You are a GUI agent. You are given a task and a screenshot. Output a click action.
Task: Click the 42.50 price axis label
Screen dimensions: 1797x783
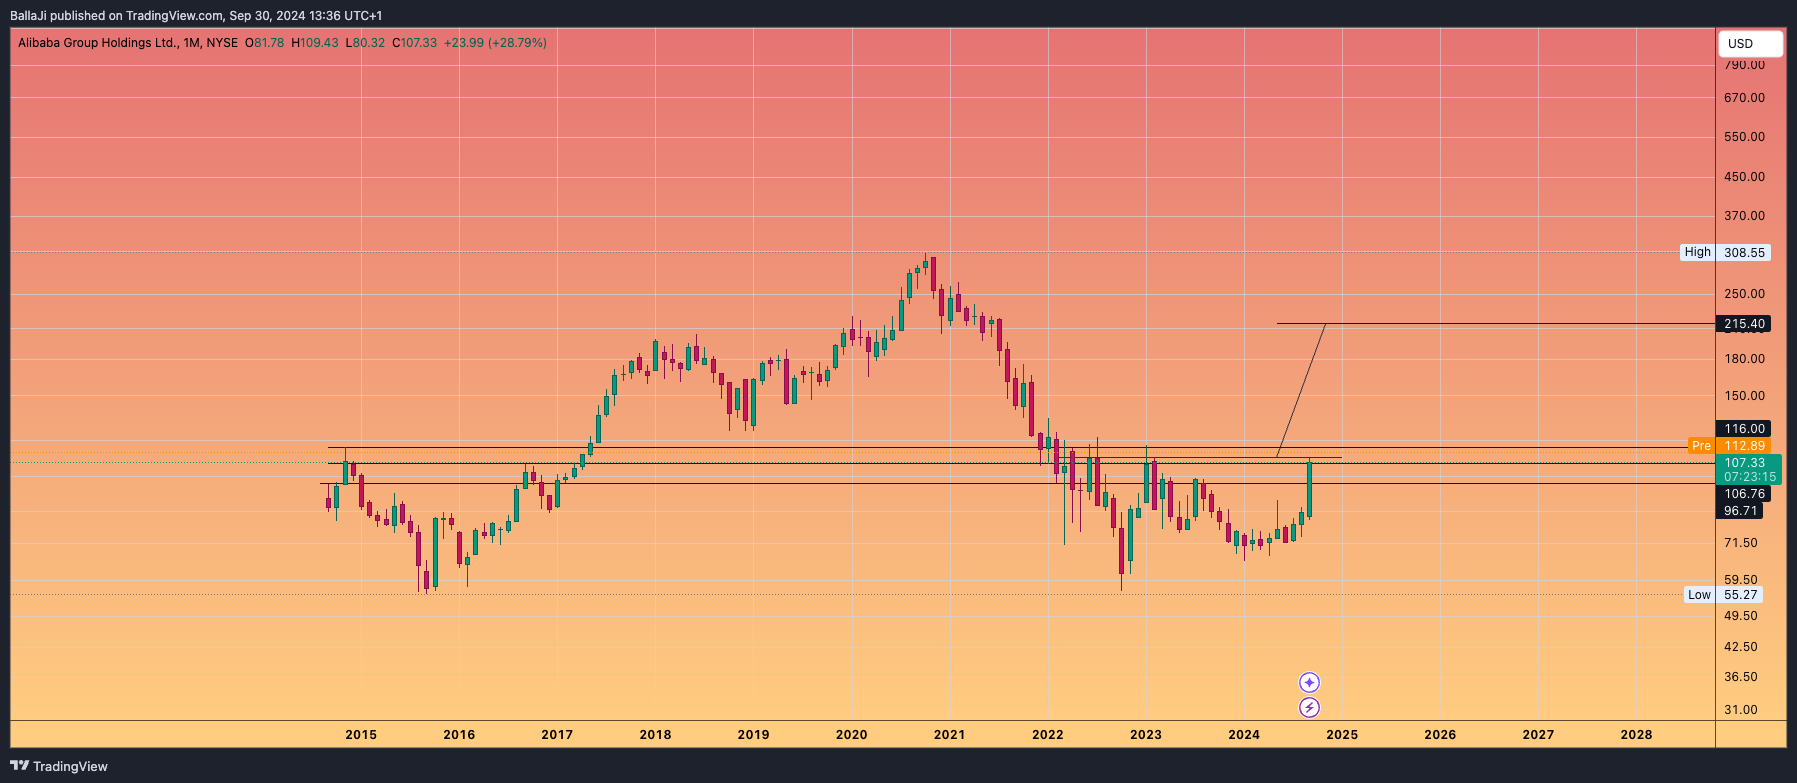(x=1741, y=647)
